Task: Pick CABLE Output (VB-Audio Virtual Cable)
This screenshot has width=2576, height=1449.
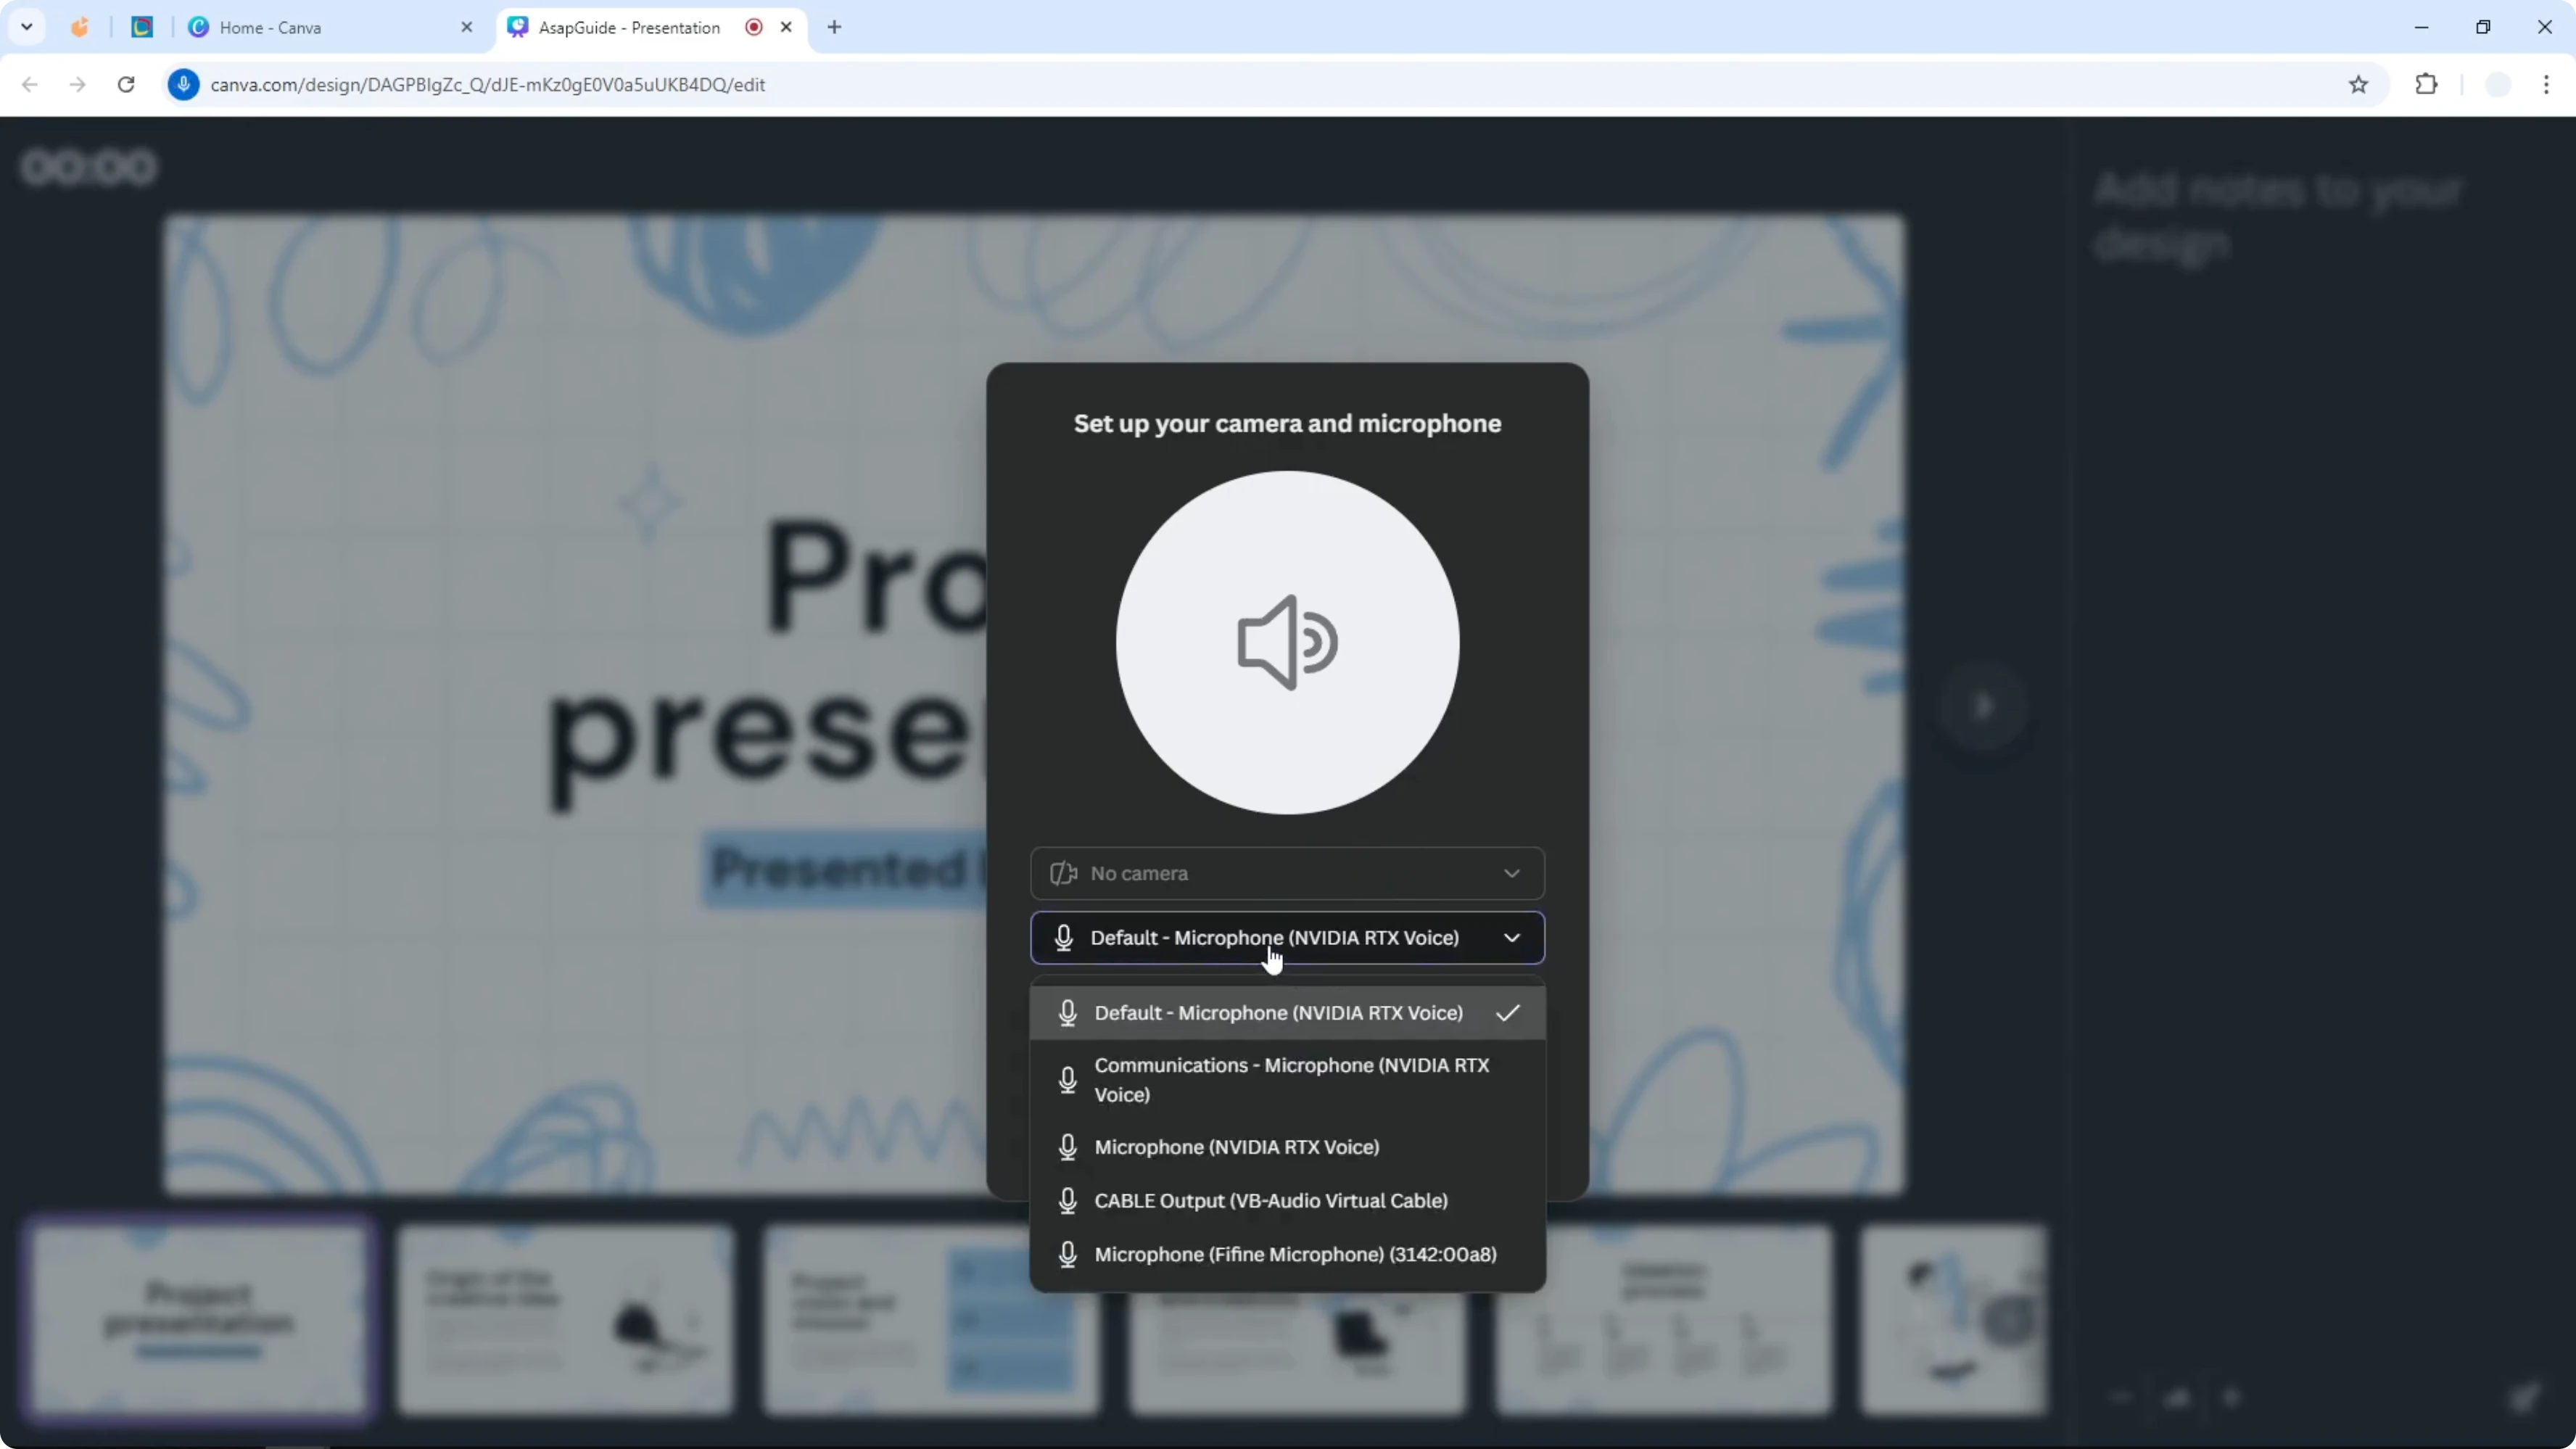Action: 1287,1200
